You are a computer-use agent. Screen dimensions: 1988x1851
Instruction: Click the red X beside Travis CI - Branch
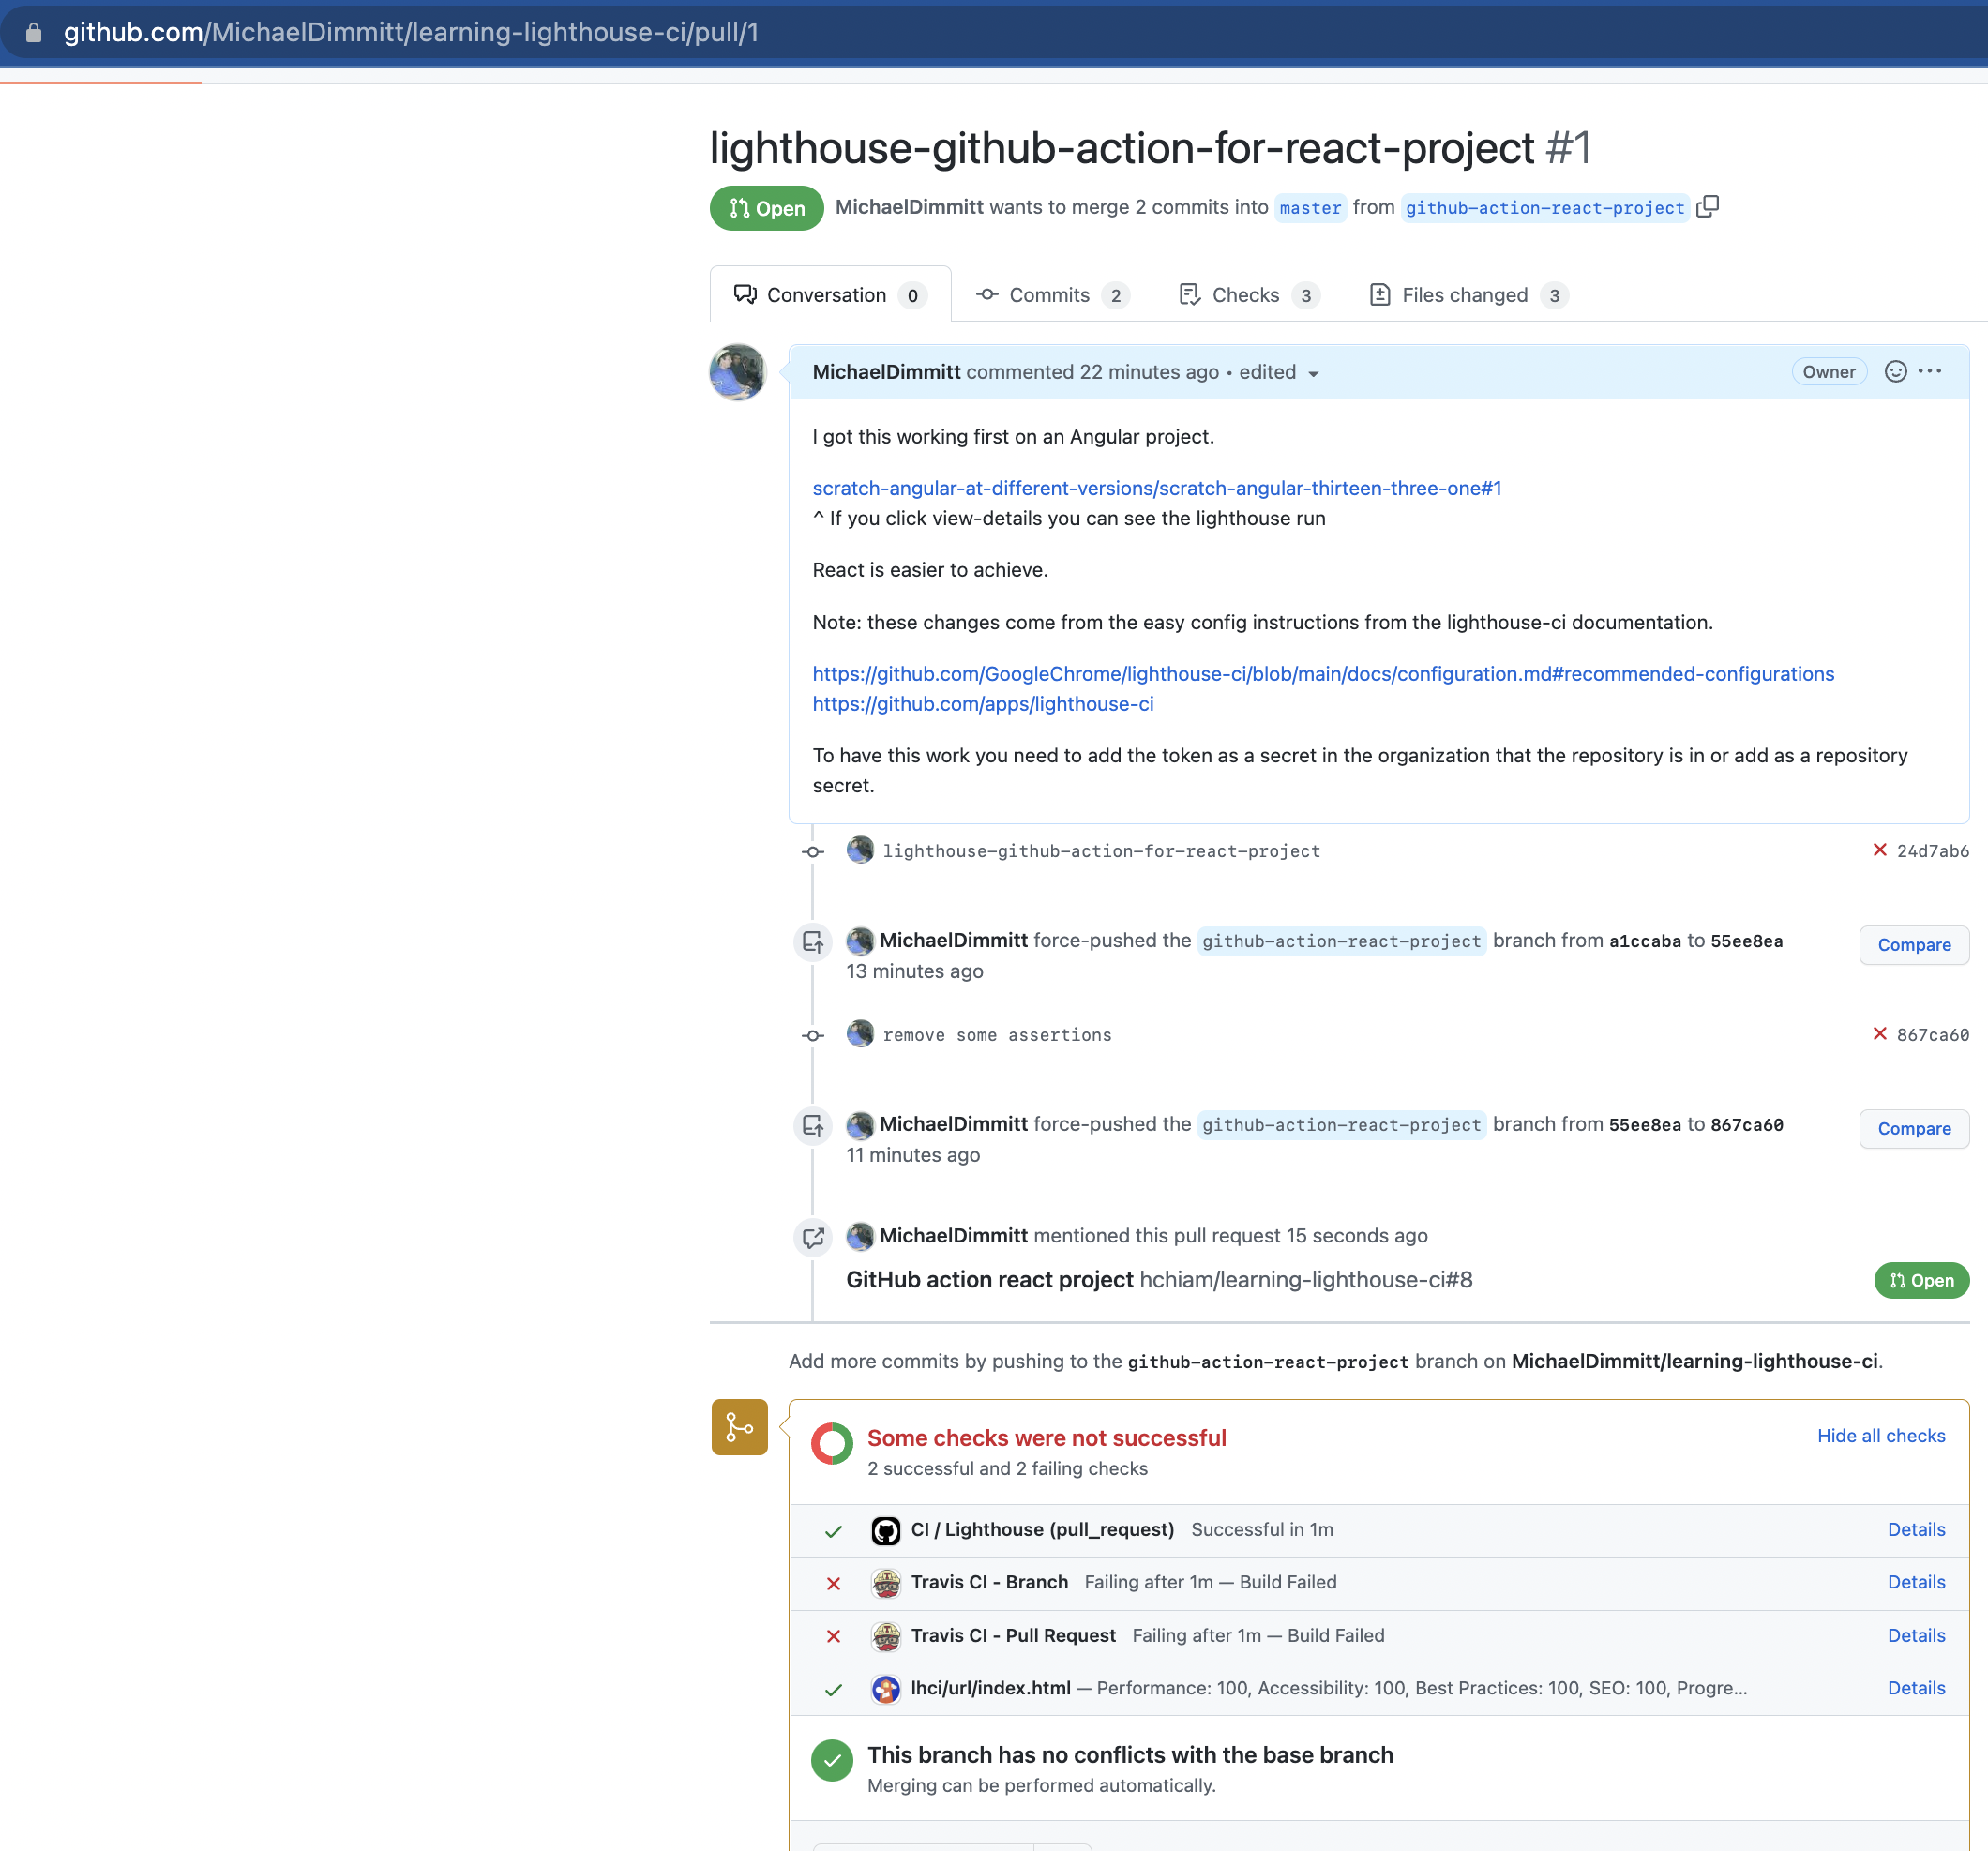tap(833, 1583)
